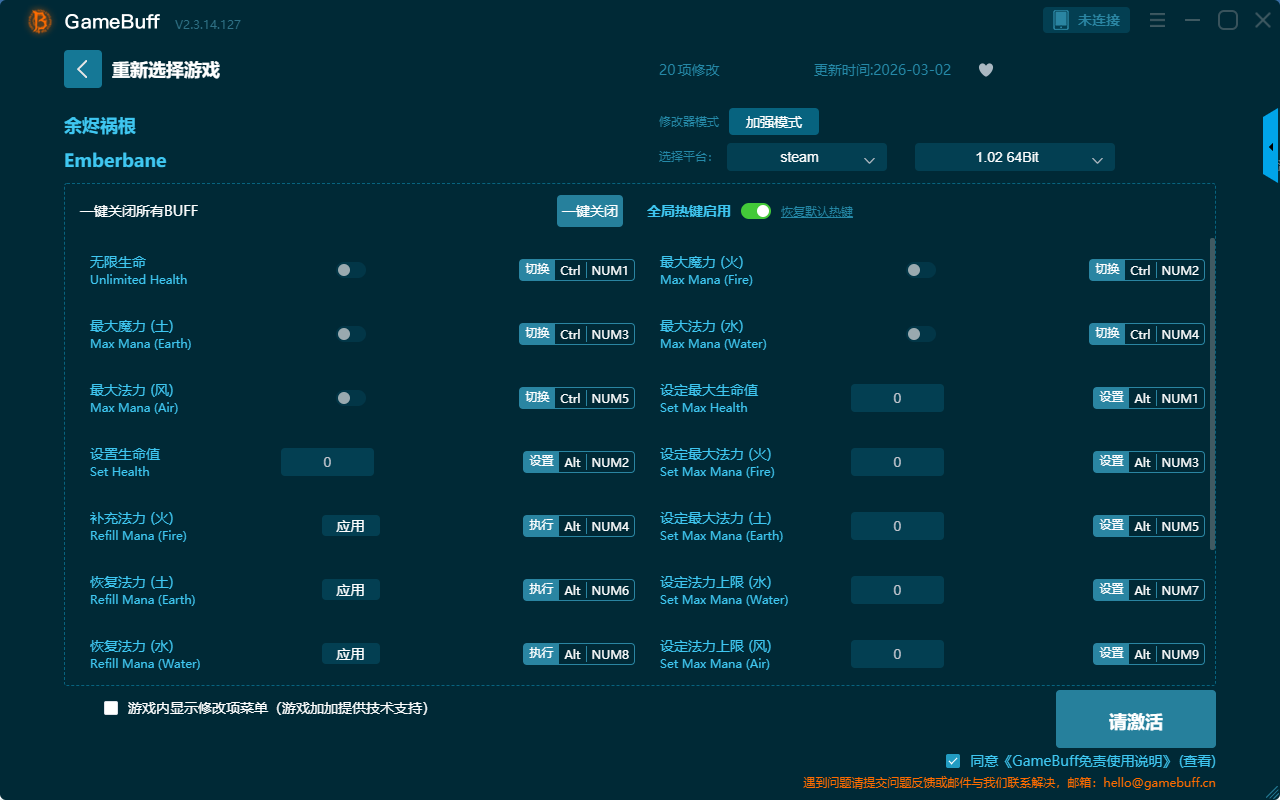Toggle Unlimited Health switch
This screenshot has width=1280, height=800.
coord(350,270)
